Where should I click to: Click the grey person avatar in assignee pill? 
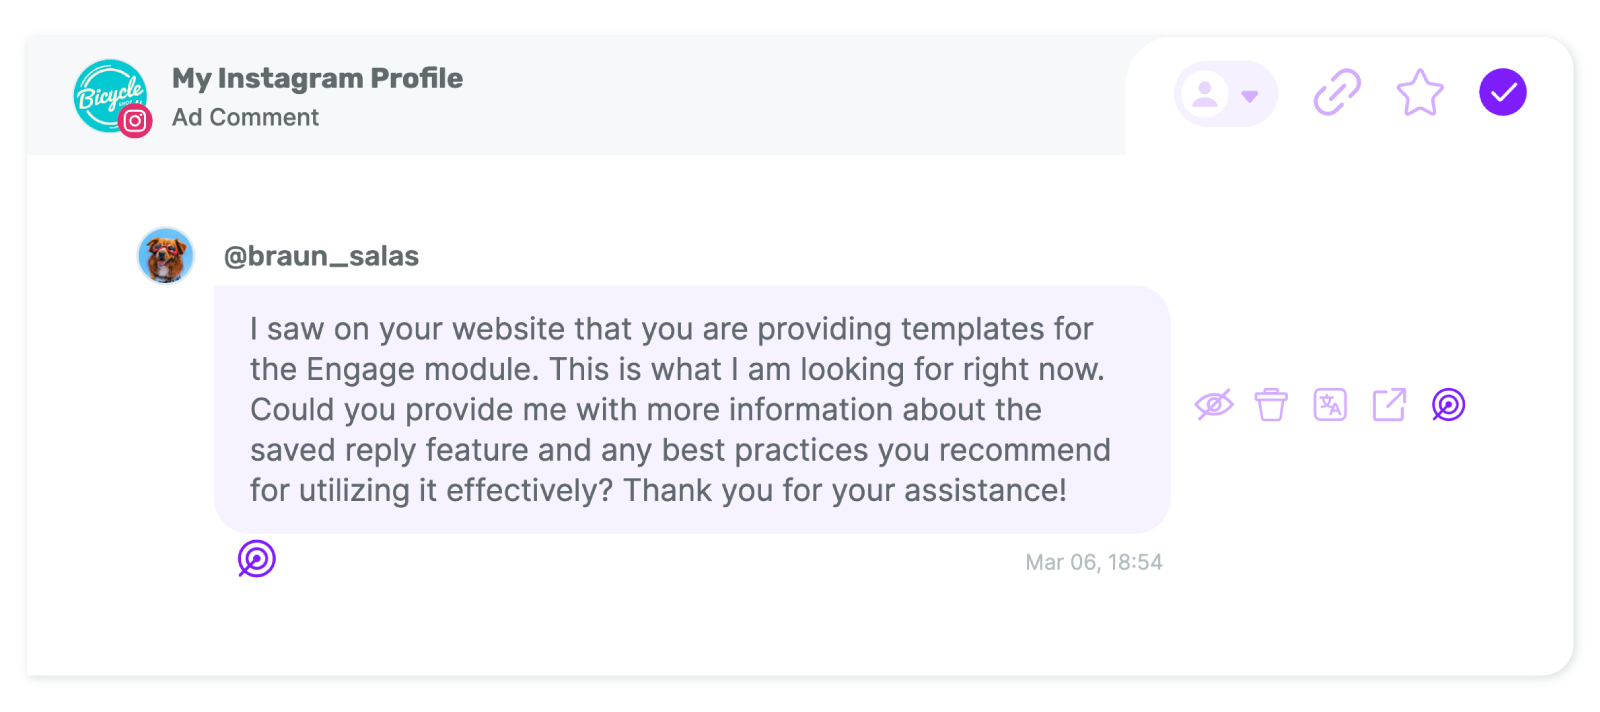click(1206, 94)
